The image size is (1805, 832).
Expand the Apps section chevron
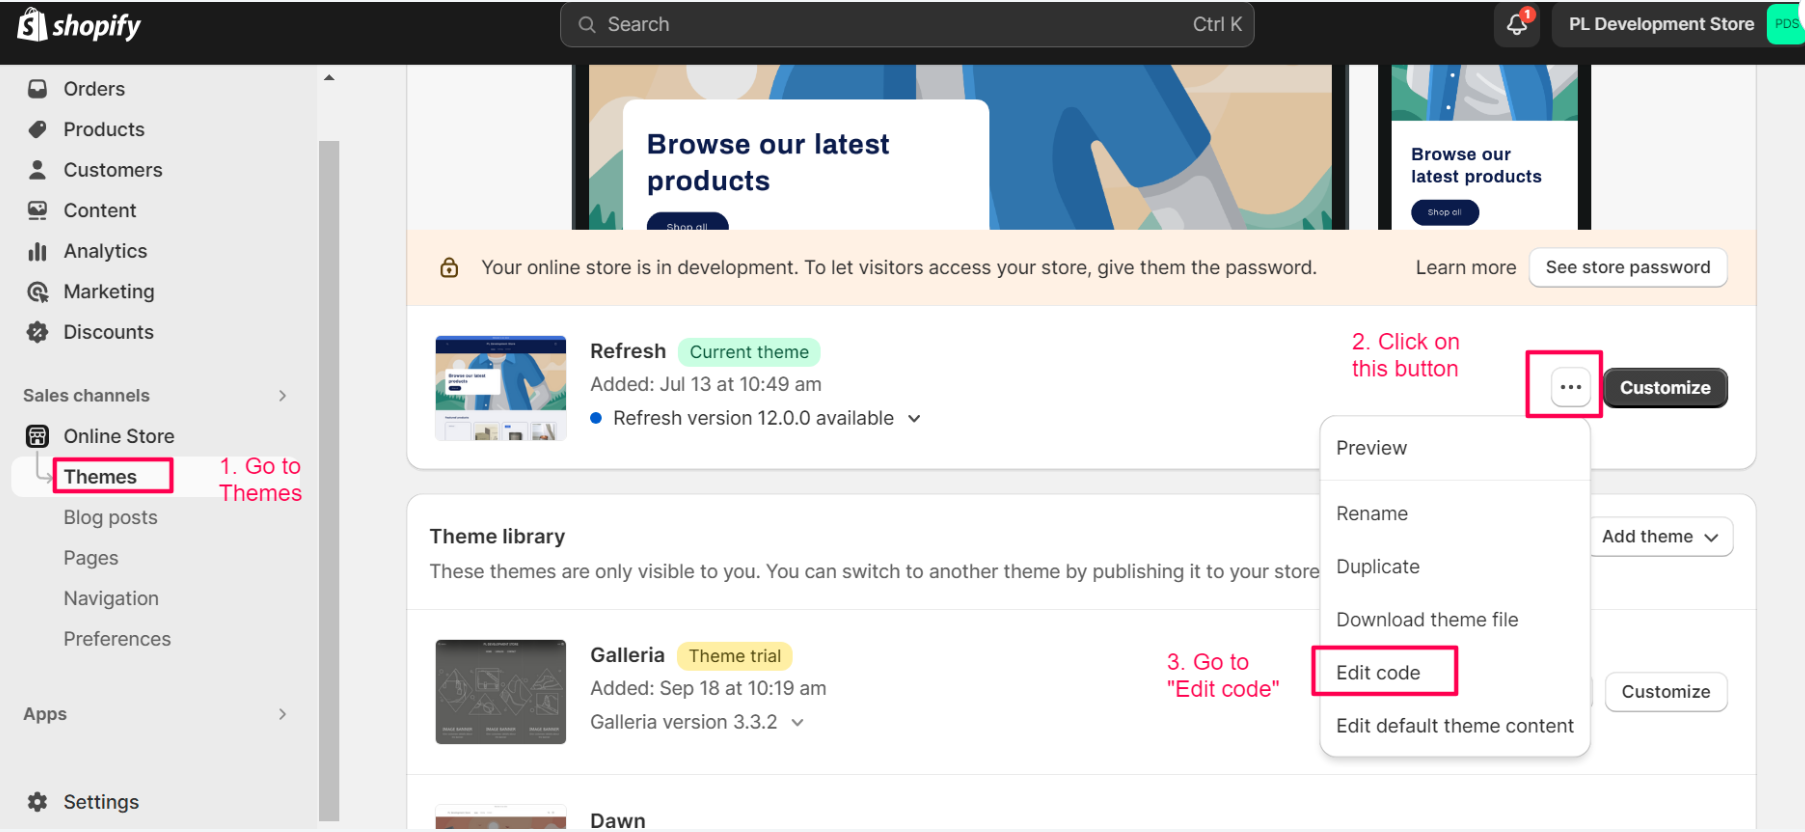282,714
